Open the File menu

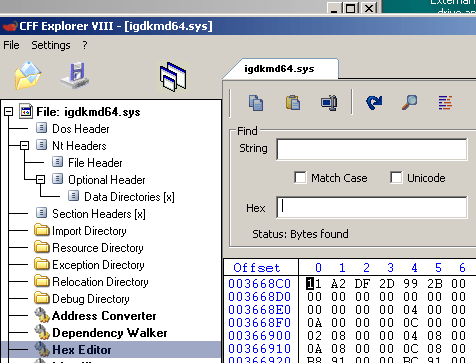(x=11, y=45)
